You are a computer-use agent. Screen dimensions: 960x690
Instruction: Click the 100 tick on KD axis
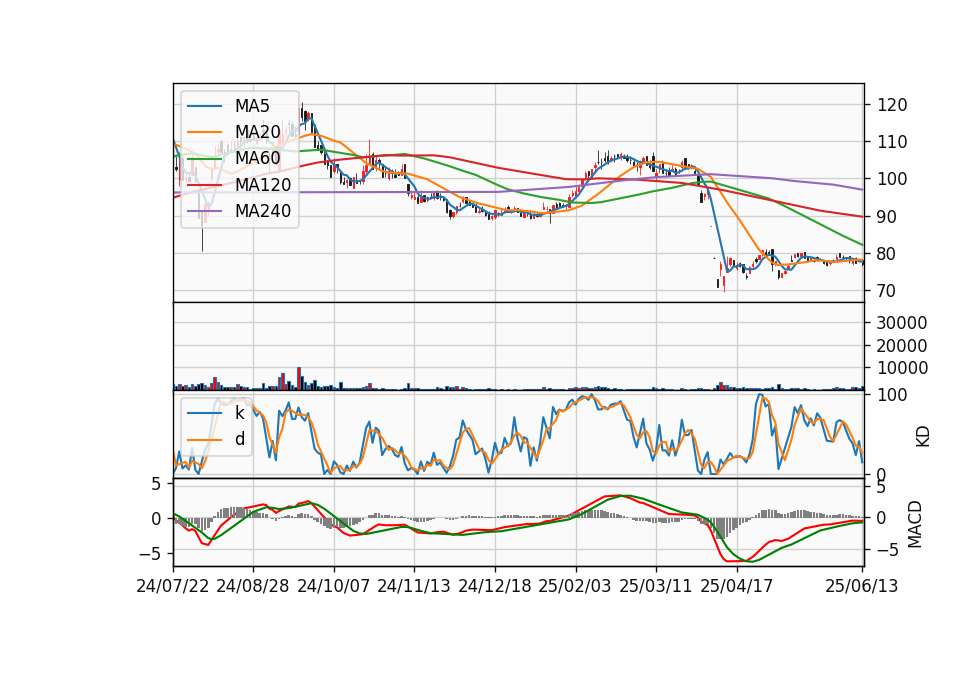[x=892, y=395]
